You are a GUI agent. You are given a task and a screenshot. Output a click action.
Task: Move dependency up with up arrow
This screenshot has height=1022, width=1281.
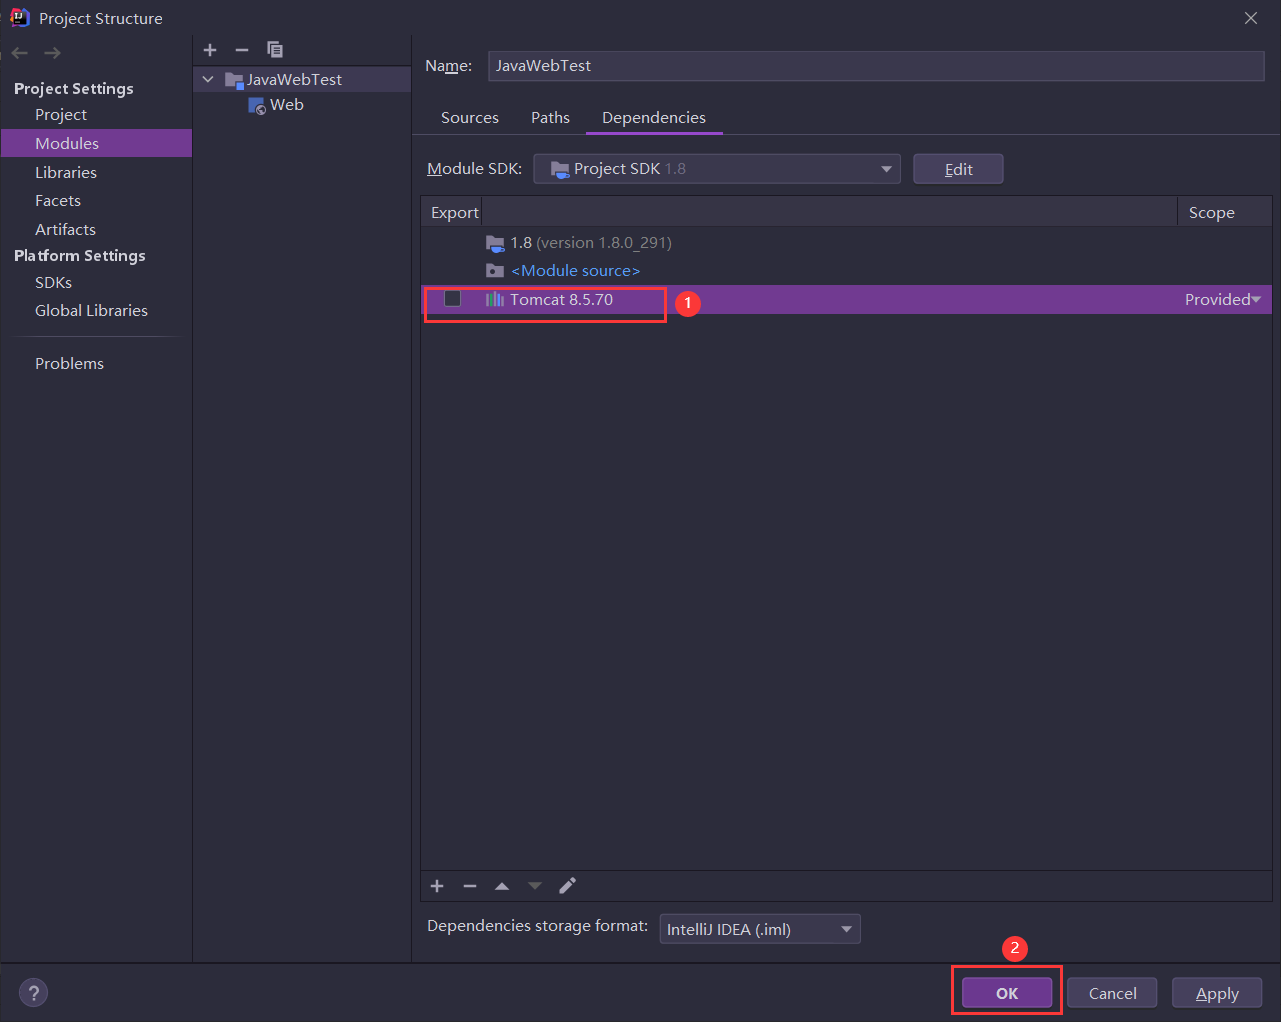pyautogui.click(x=502, y=886)
